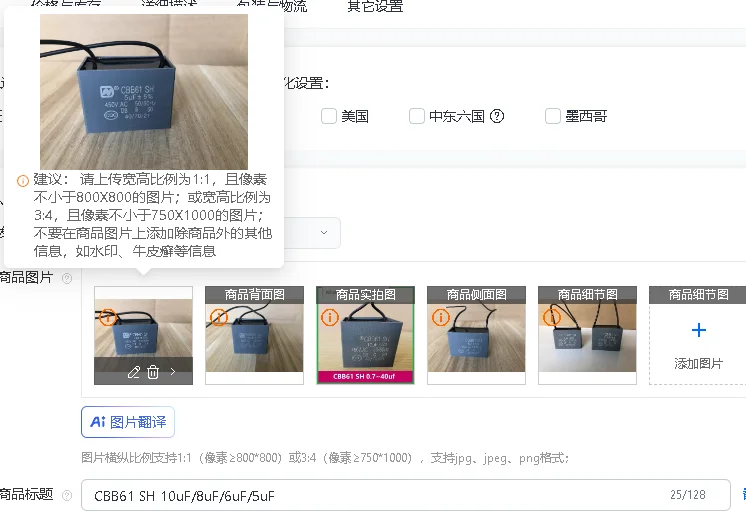Image resolution: width=746 pixels, height=512 pixels.
Task: Check the 美国 checkbox
Action: point(329,116)
